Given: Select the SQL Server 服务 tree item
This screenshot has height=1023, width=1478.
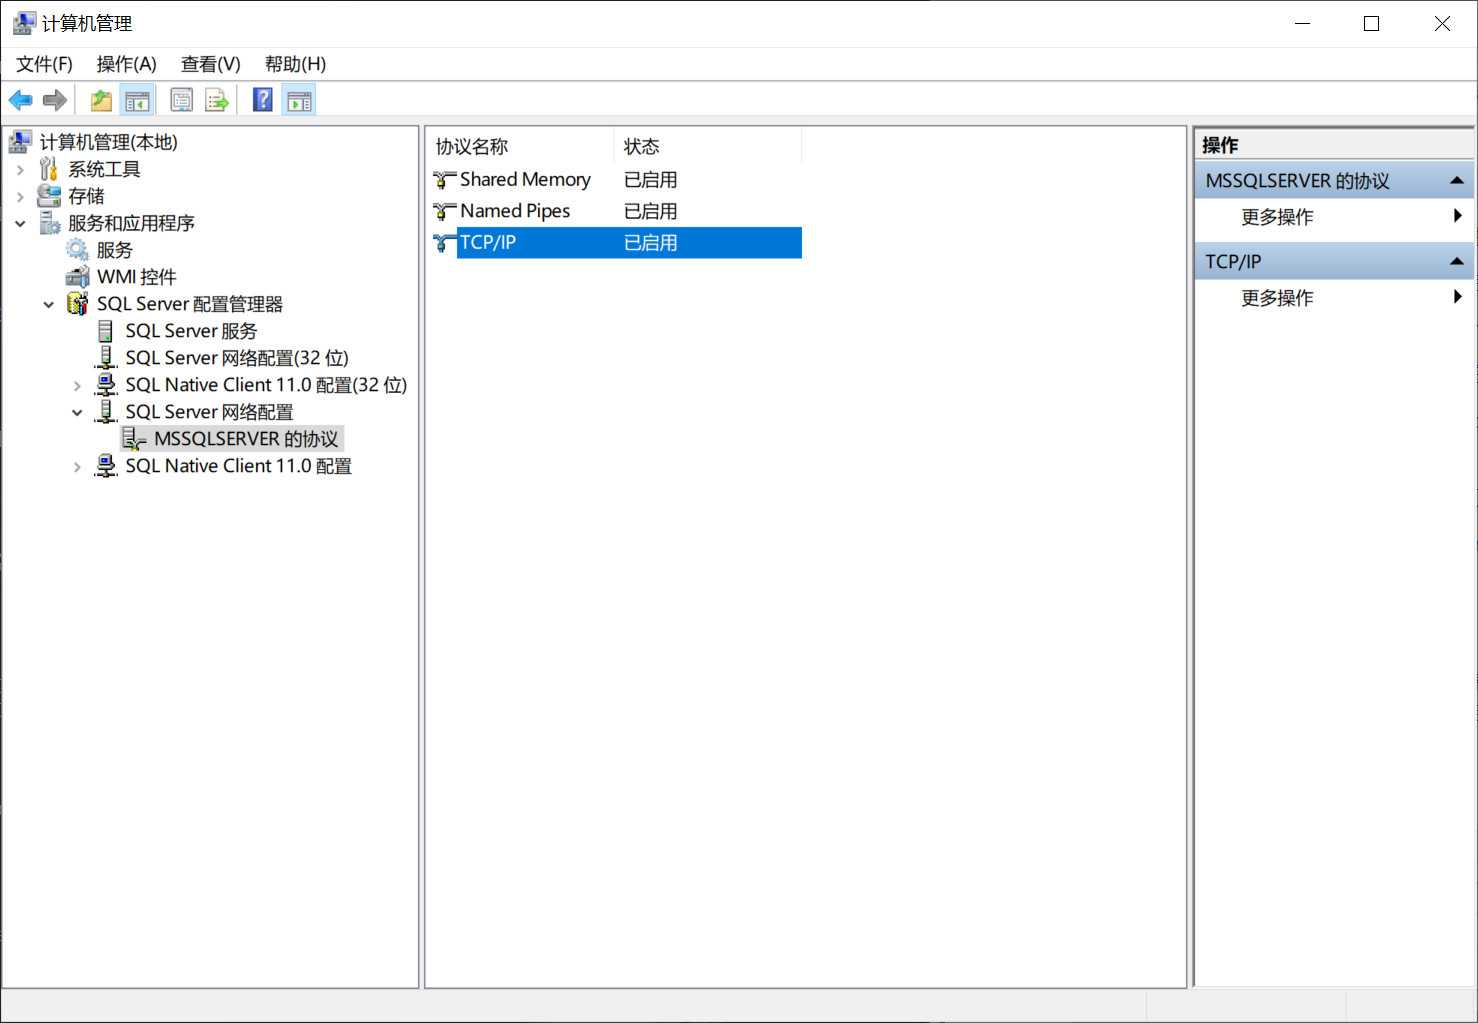Looking at the screenshot, I should (191, 331).
